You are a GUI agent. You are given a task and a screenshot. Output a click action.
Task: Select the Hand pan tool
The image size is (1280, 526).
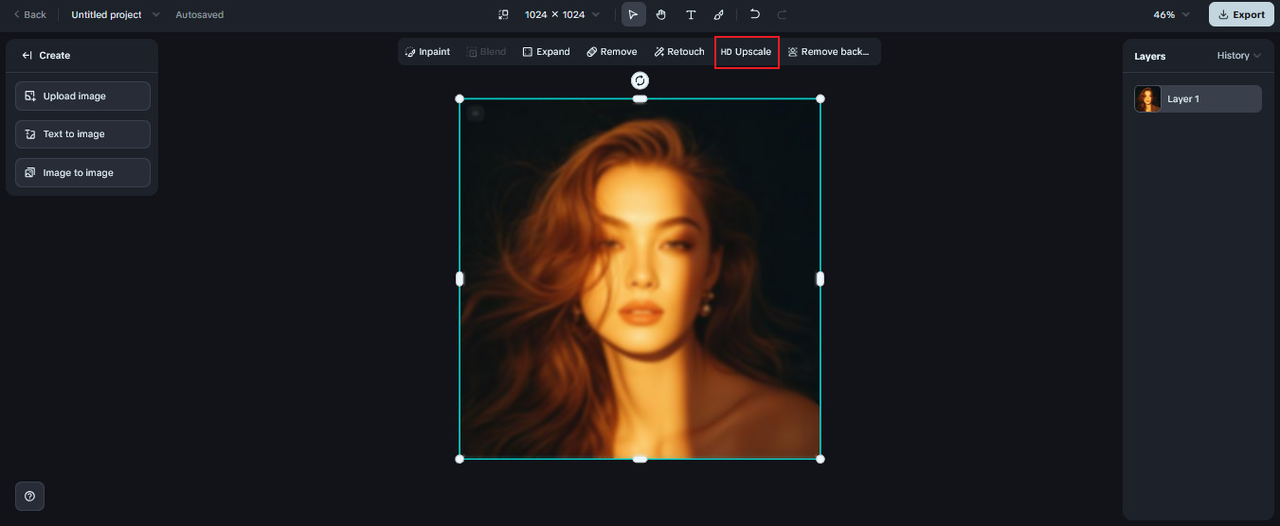coord(661,15)
